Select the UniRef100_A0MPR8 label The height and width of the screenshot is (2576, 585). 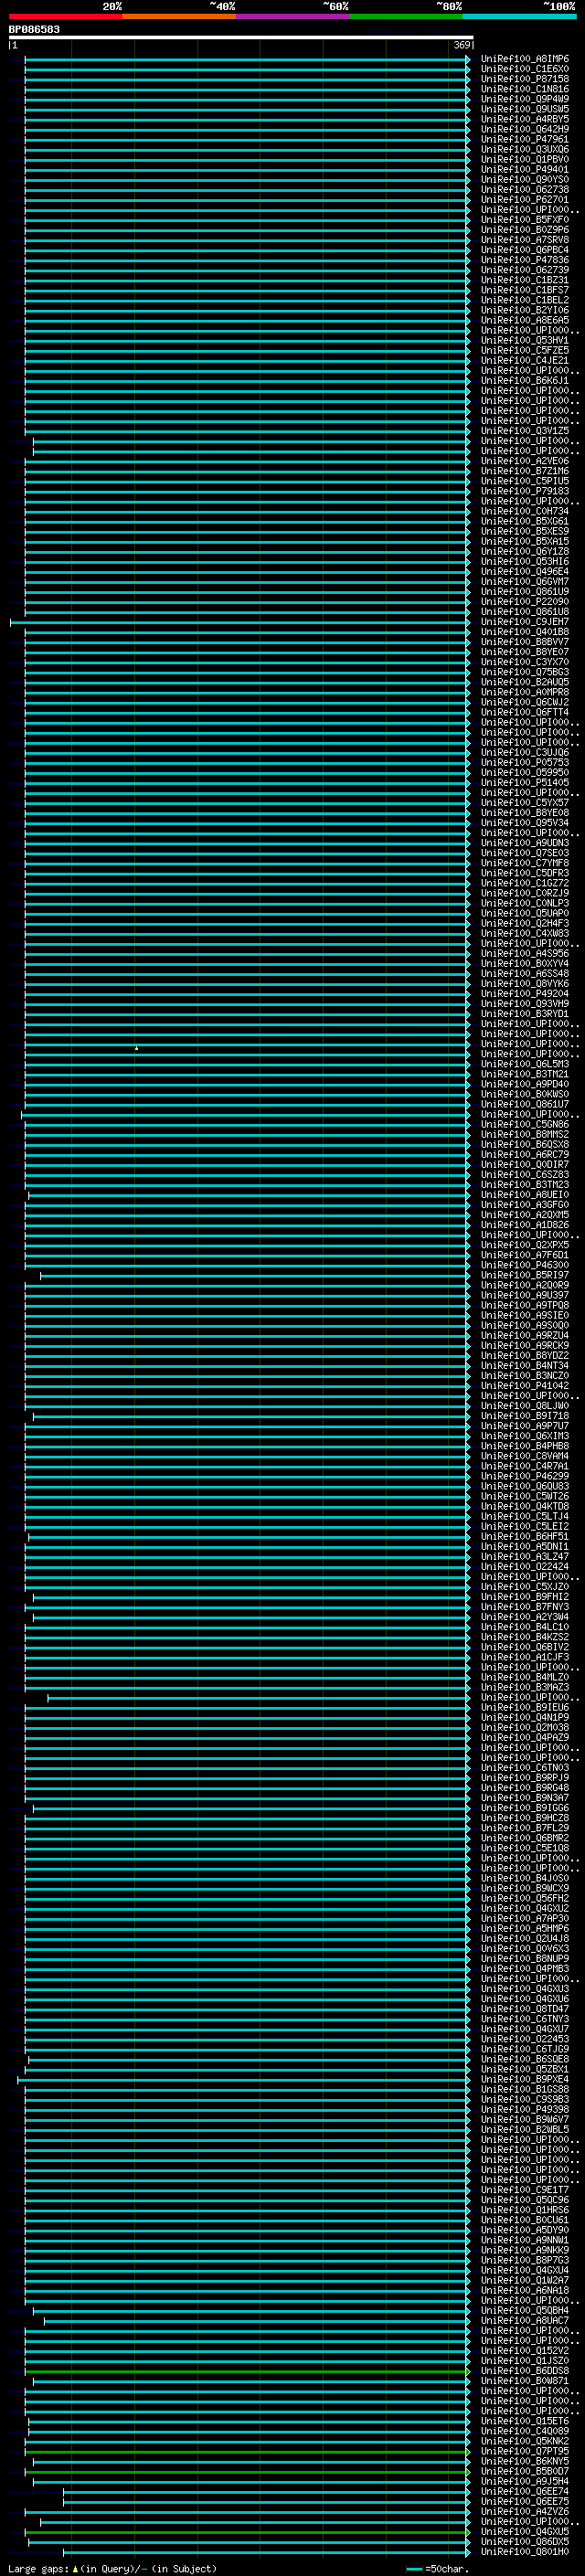tap(525, 692)
